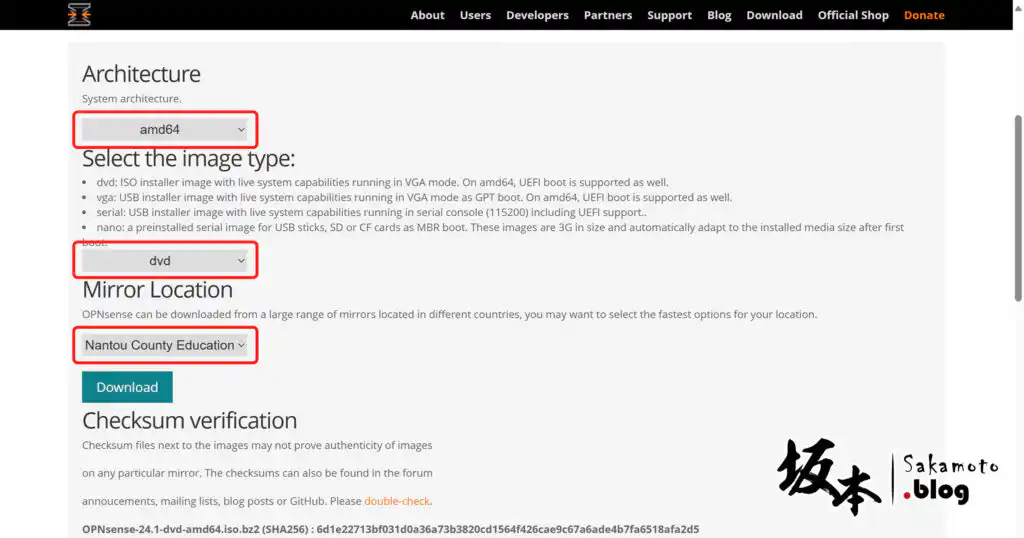The width and height of the screenshot is (1024, 538).
Task: Open the About menu item
Action: point(427,15)
